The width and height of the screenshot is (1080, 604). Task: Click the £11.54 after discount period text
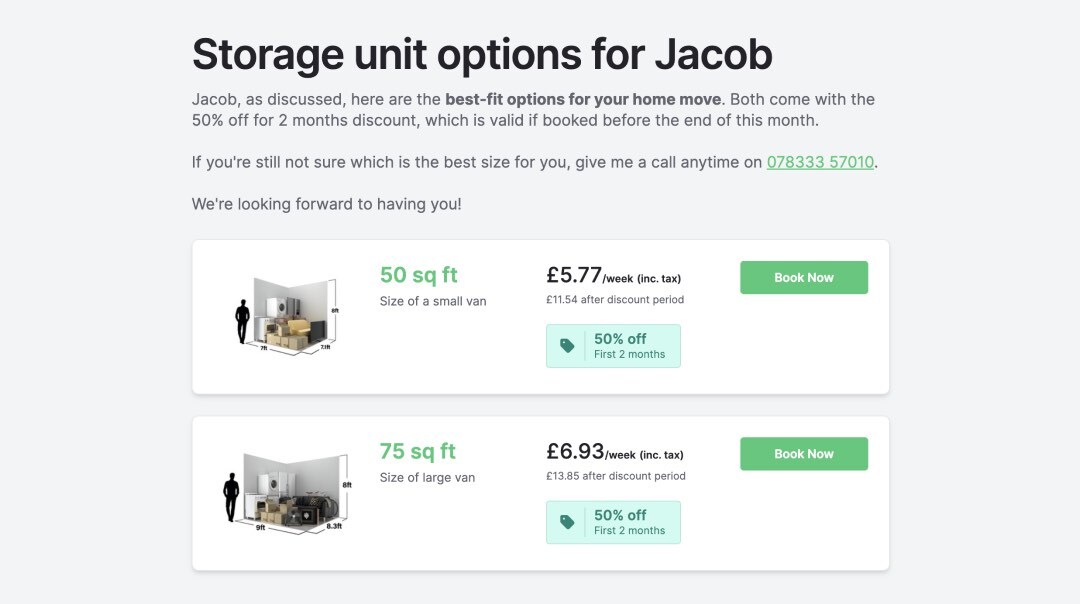[615, 299]
